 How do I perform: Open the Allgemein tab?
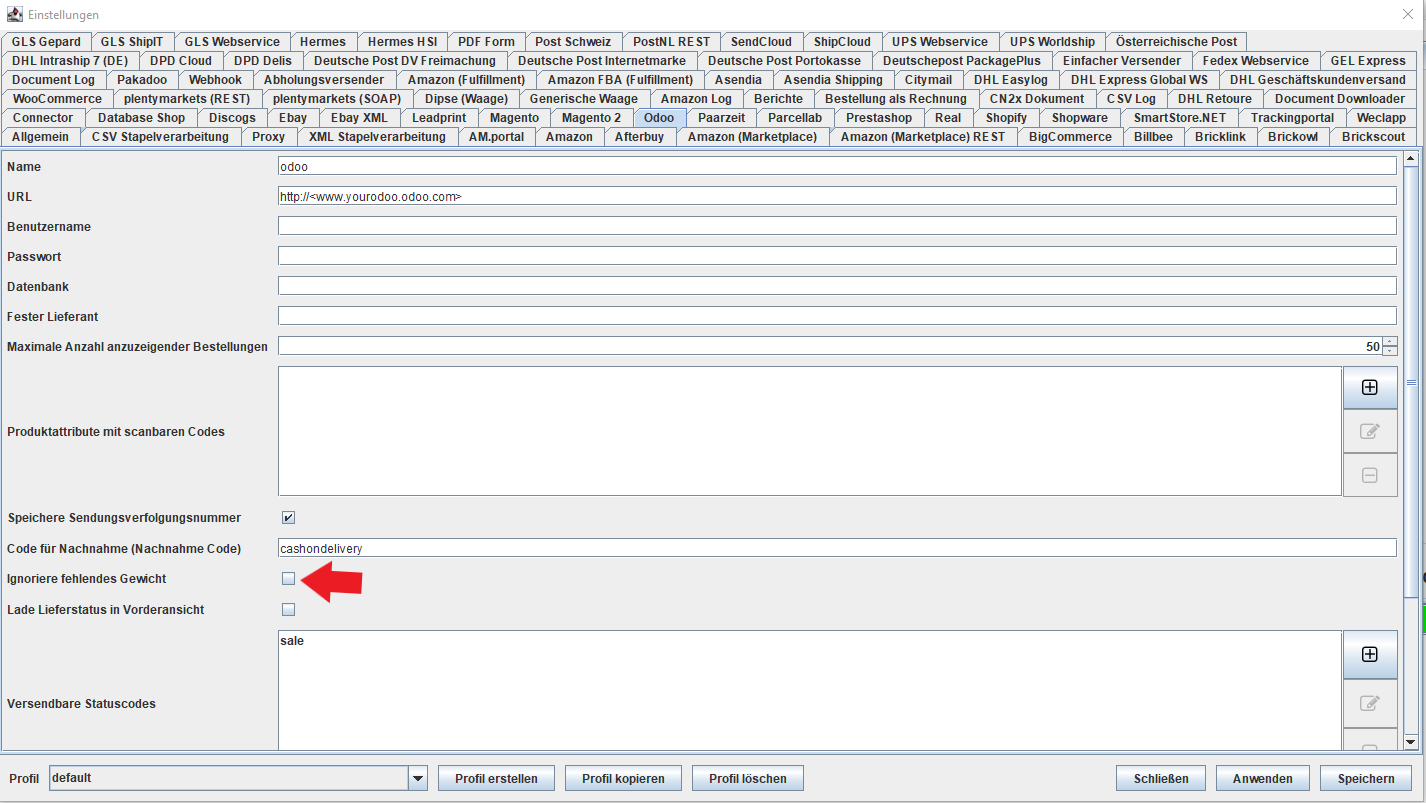pyautogui.click(x=41, y=137)
